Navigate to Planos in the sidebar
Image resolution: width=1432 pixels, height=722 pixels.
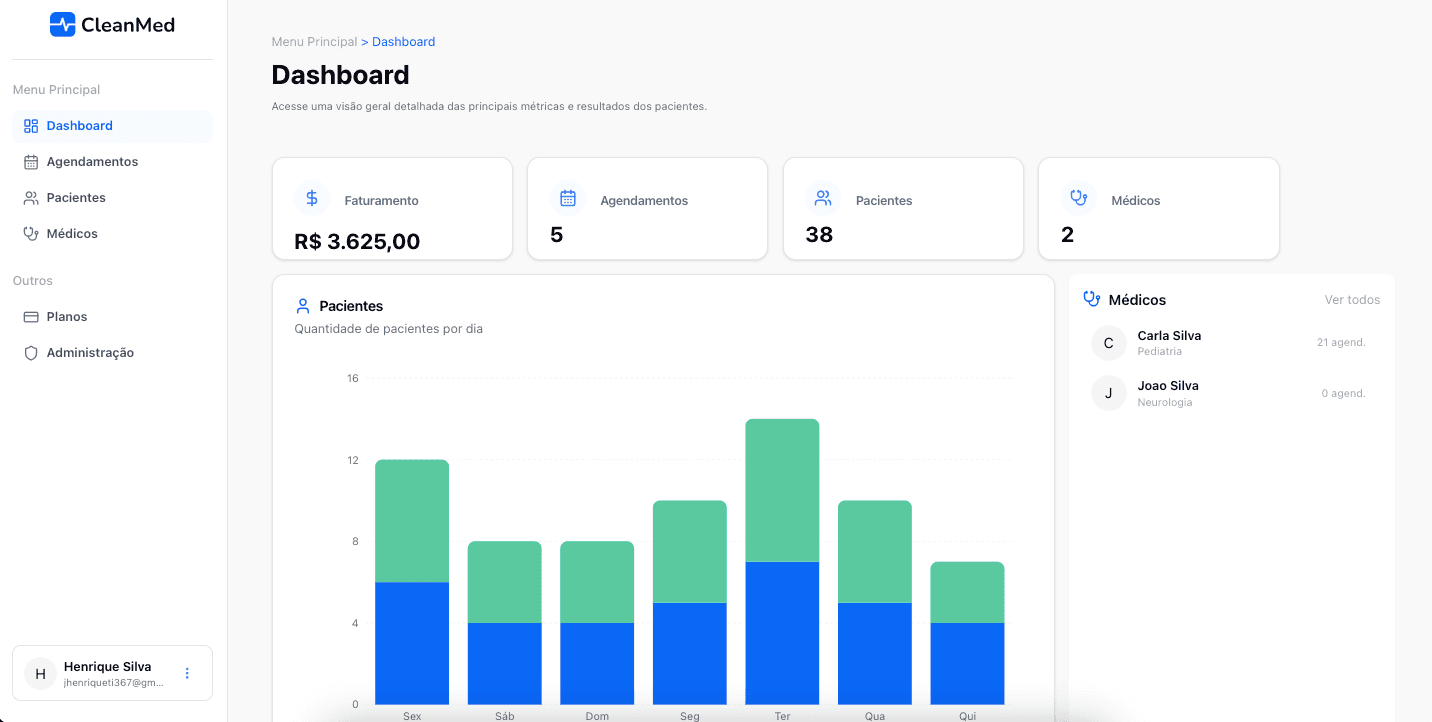(67, 317)
